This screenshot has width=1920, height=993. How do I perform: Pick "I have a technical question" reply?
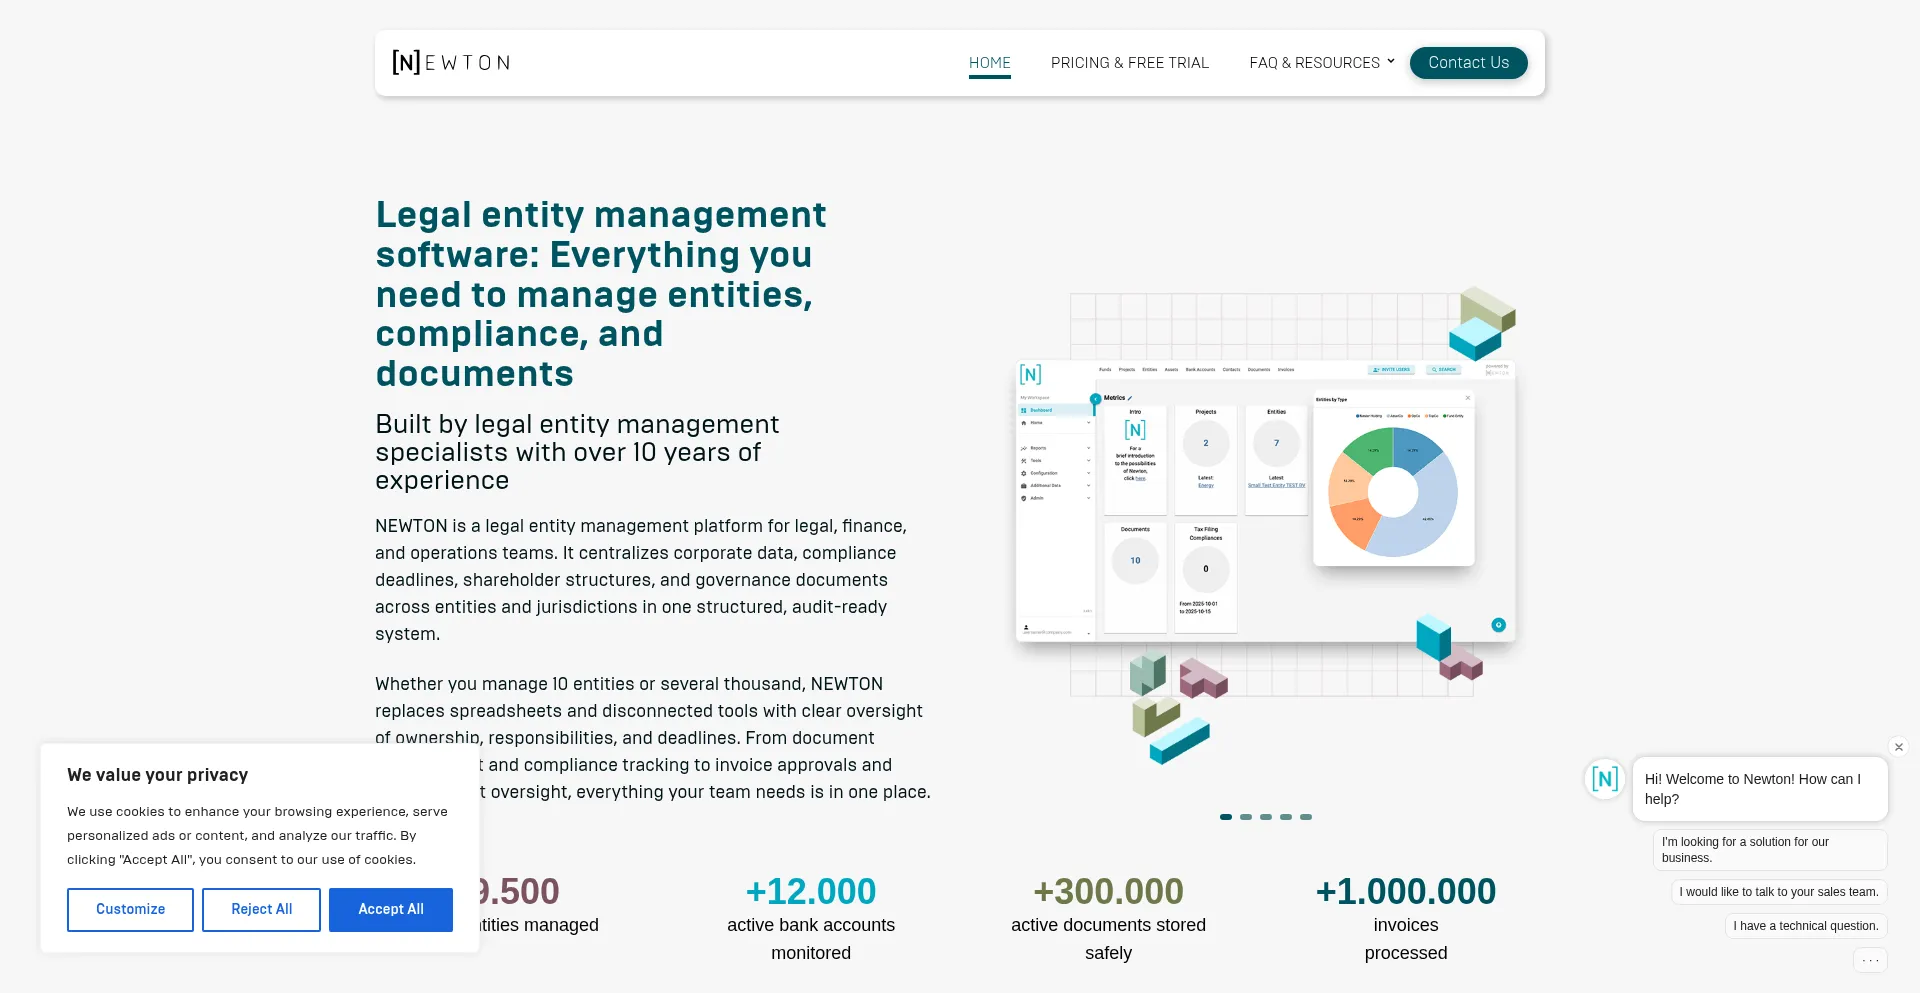[x=1806, y=926]
